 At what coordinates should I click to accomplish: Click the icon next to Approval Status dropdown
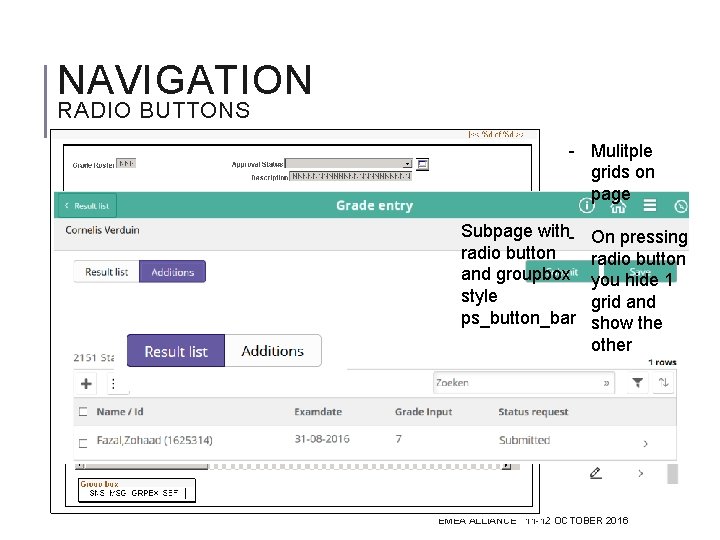[422, 164]
